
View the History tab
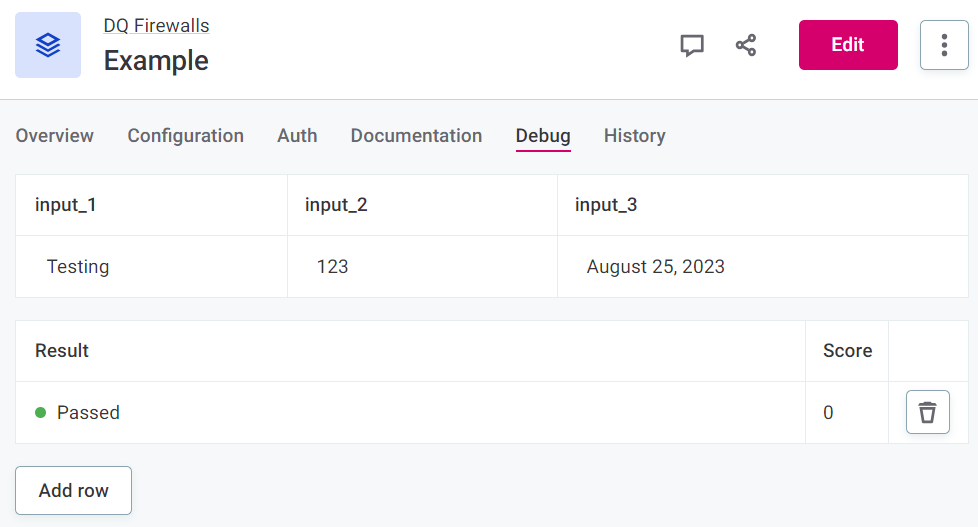(x=634, y=136)
